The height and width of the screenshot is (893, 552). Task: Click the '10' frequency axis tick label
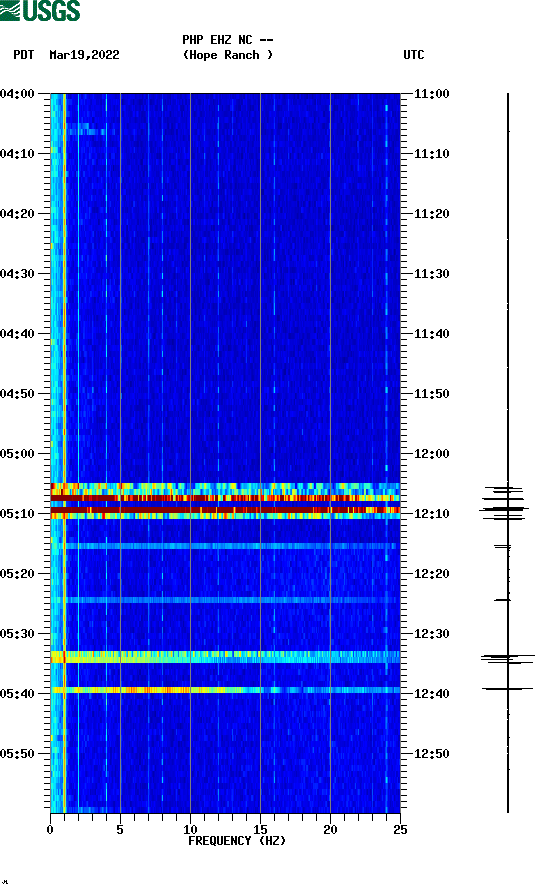coord(190,830)
